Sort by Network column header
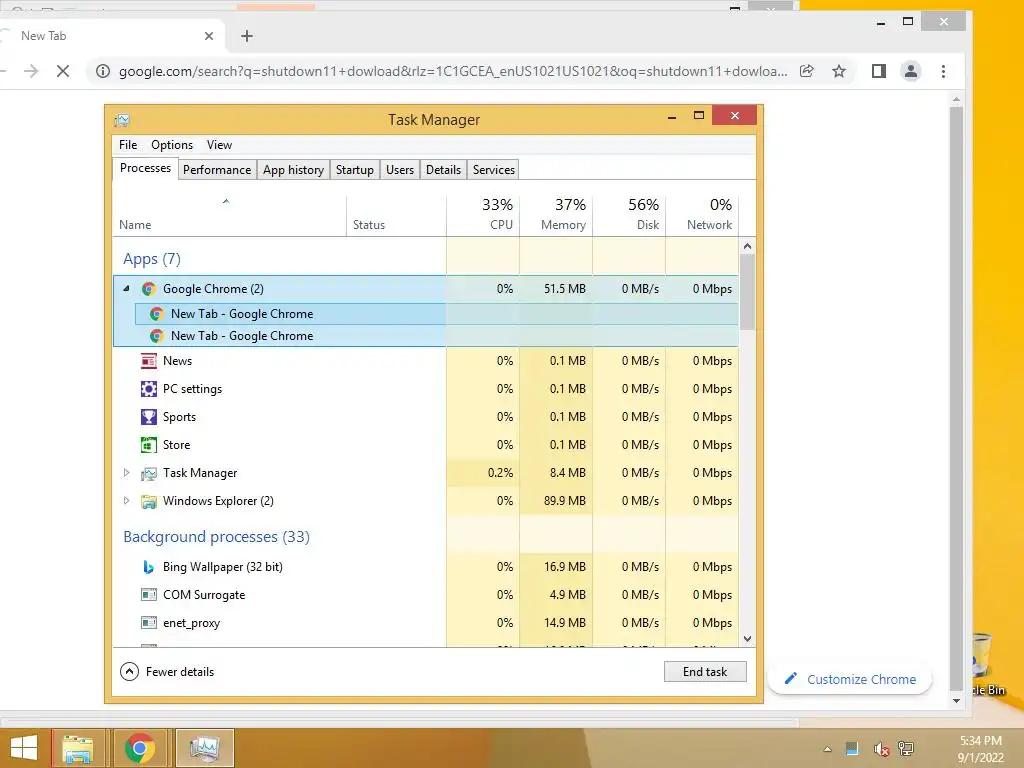The width and height of the screenshot is (1024, 768). pyautogui.click(x=702, y=216)
